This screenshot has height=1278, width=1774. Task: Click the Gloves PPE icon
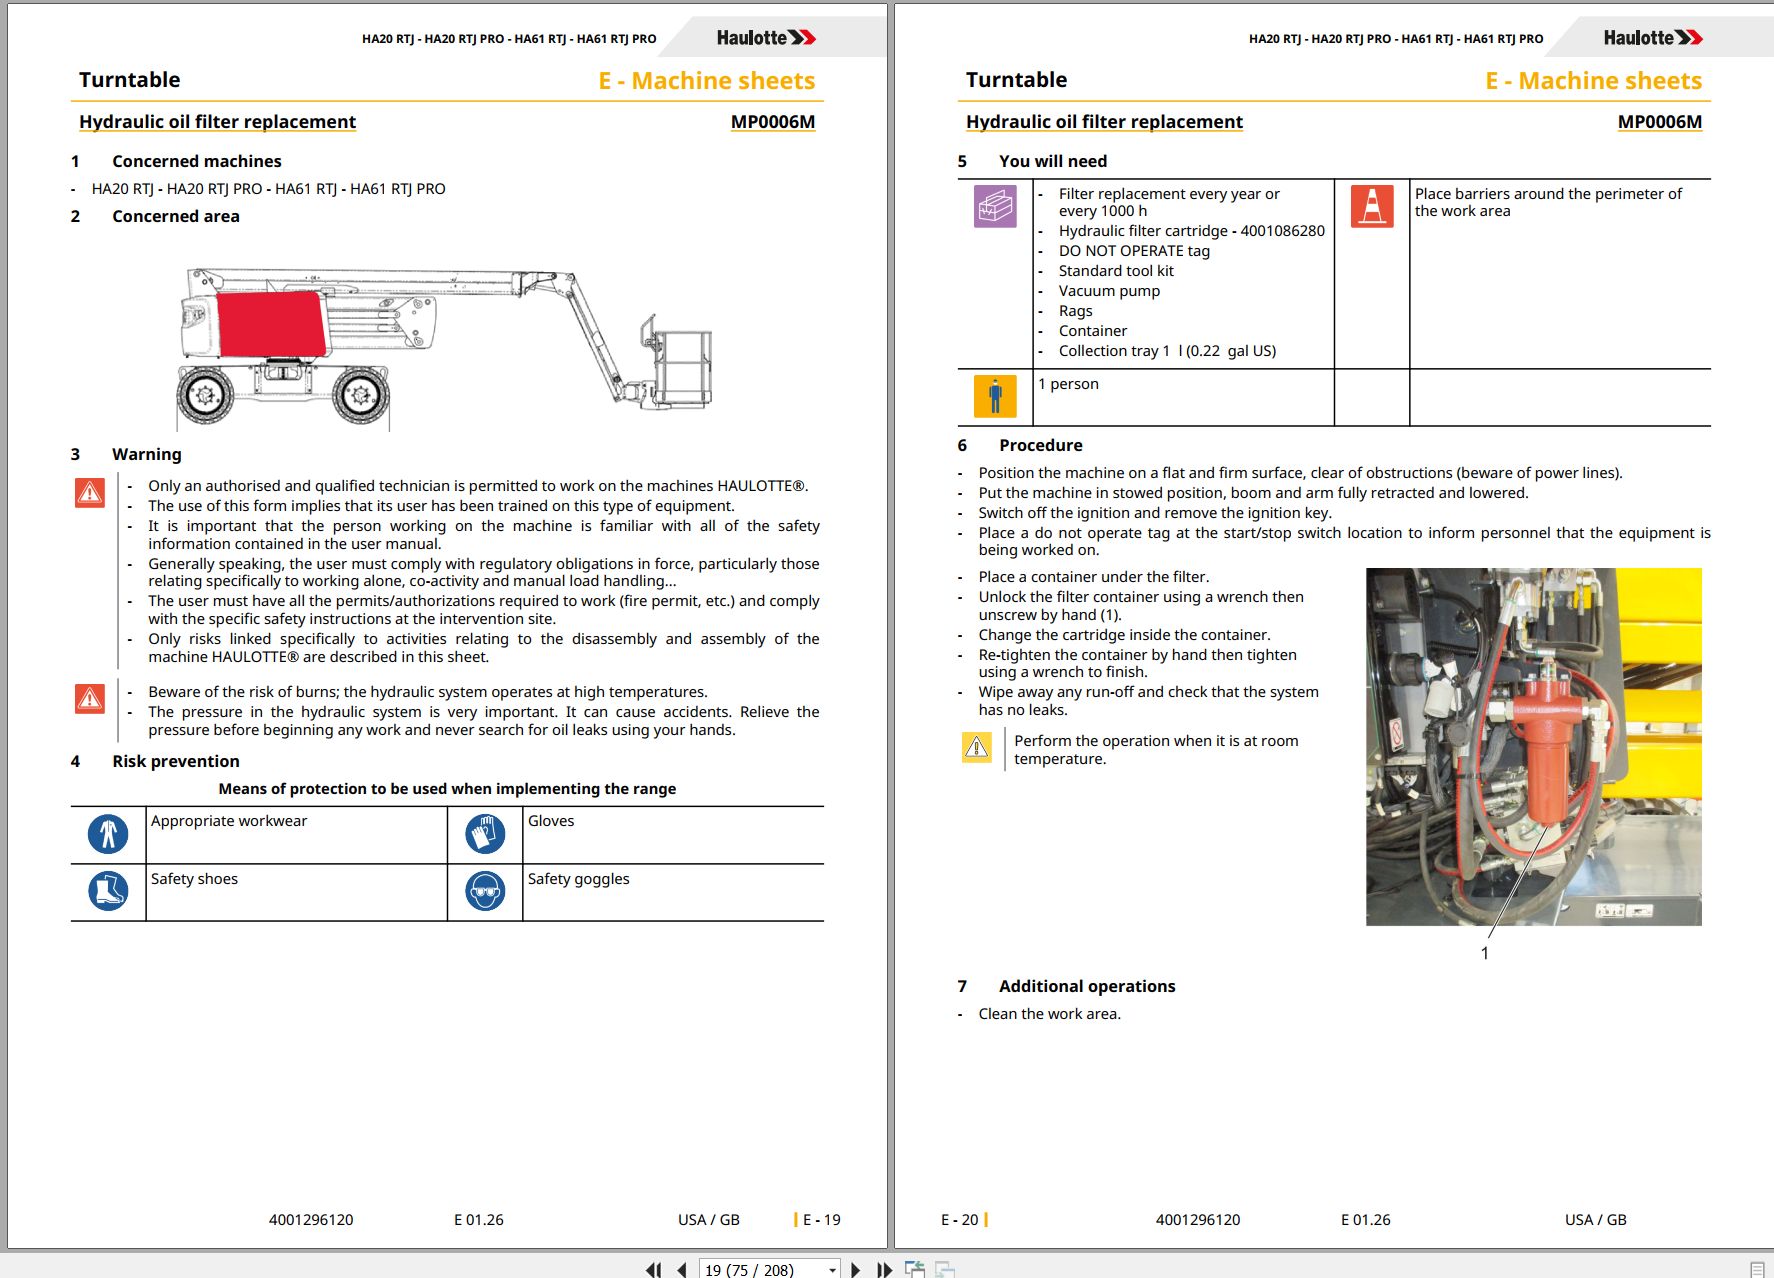tap(485, 834)
